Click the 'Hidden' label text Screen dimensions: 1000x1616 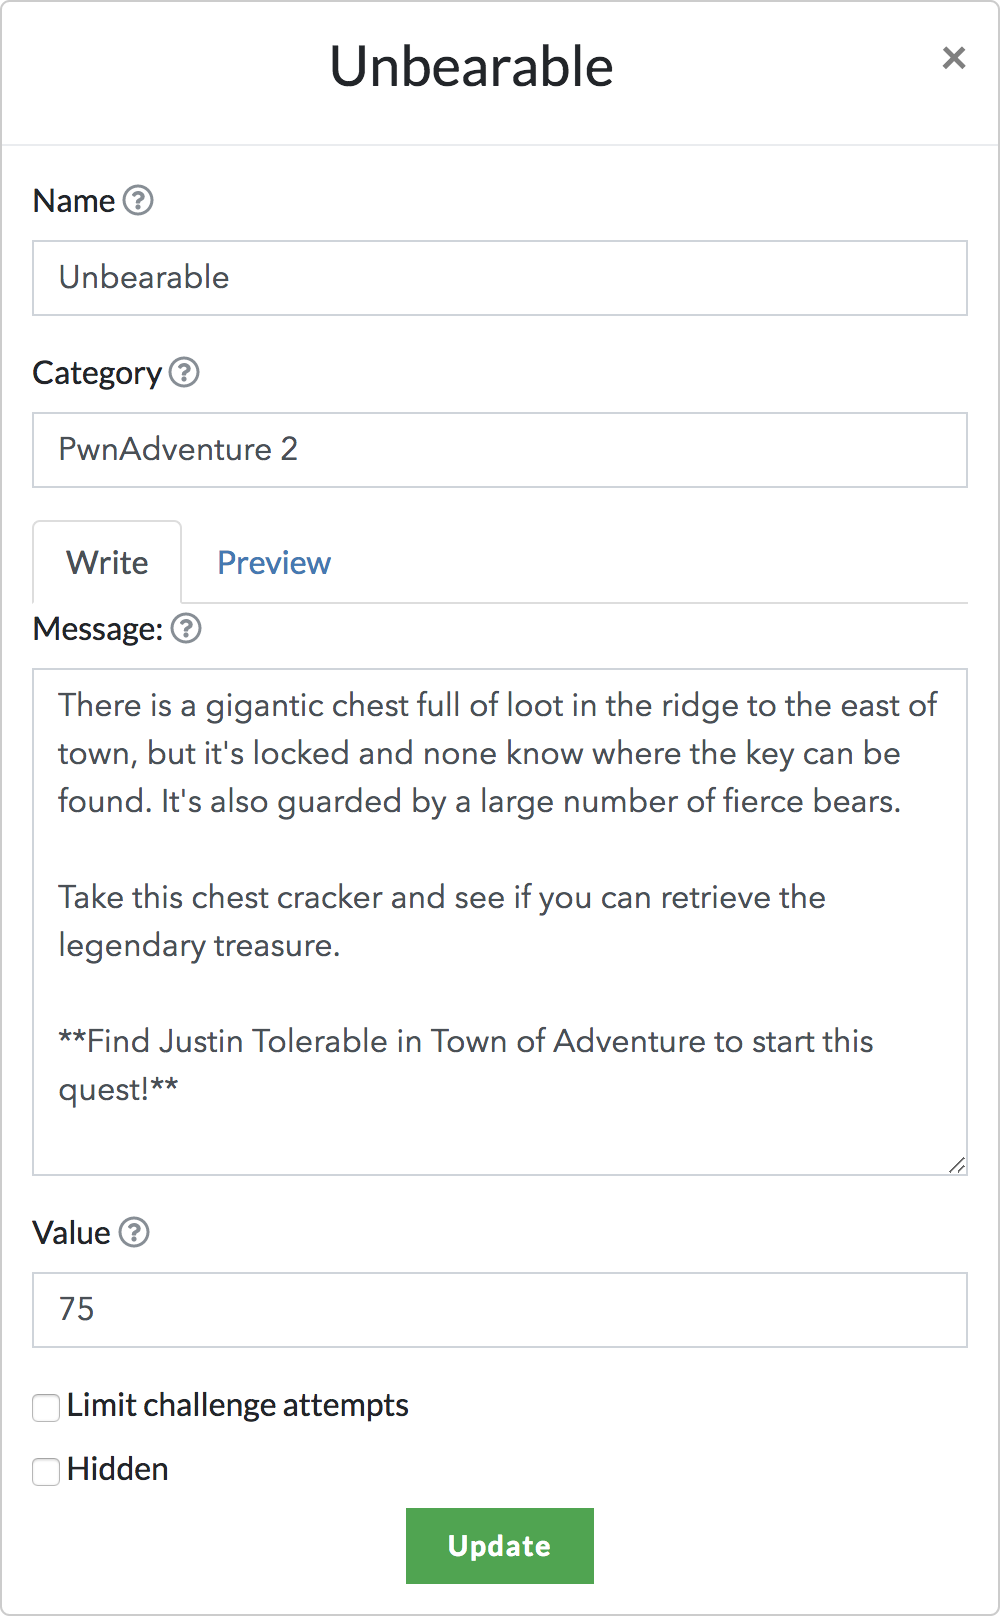coord(117,1470)
